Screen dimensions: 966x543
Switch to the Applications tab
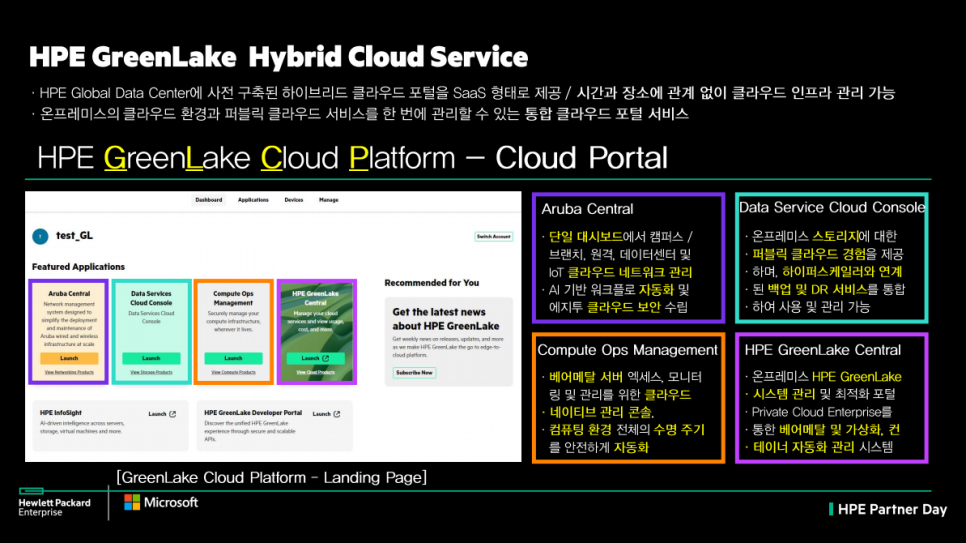(x=253, y=200)
